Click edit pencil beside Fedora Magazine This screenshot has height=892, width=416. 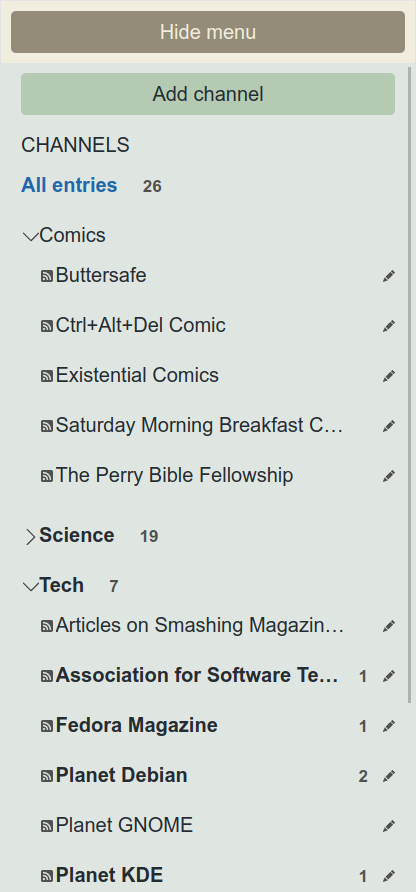pos(389,726)
